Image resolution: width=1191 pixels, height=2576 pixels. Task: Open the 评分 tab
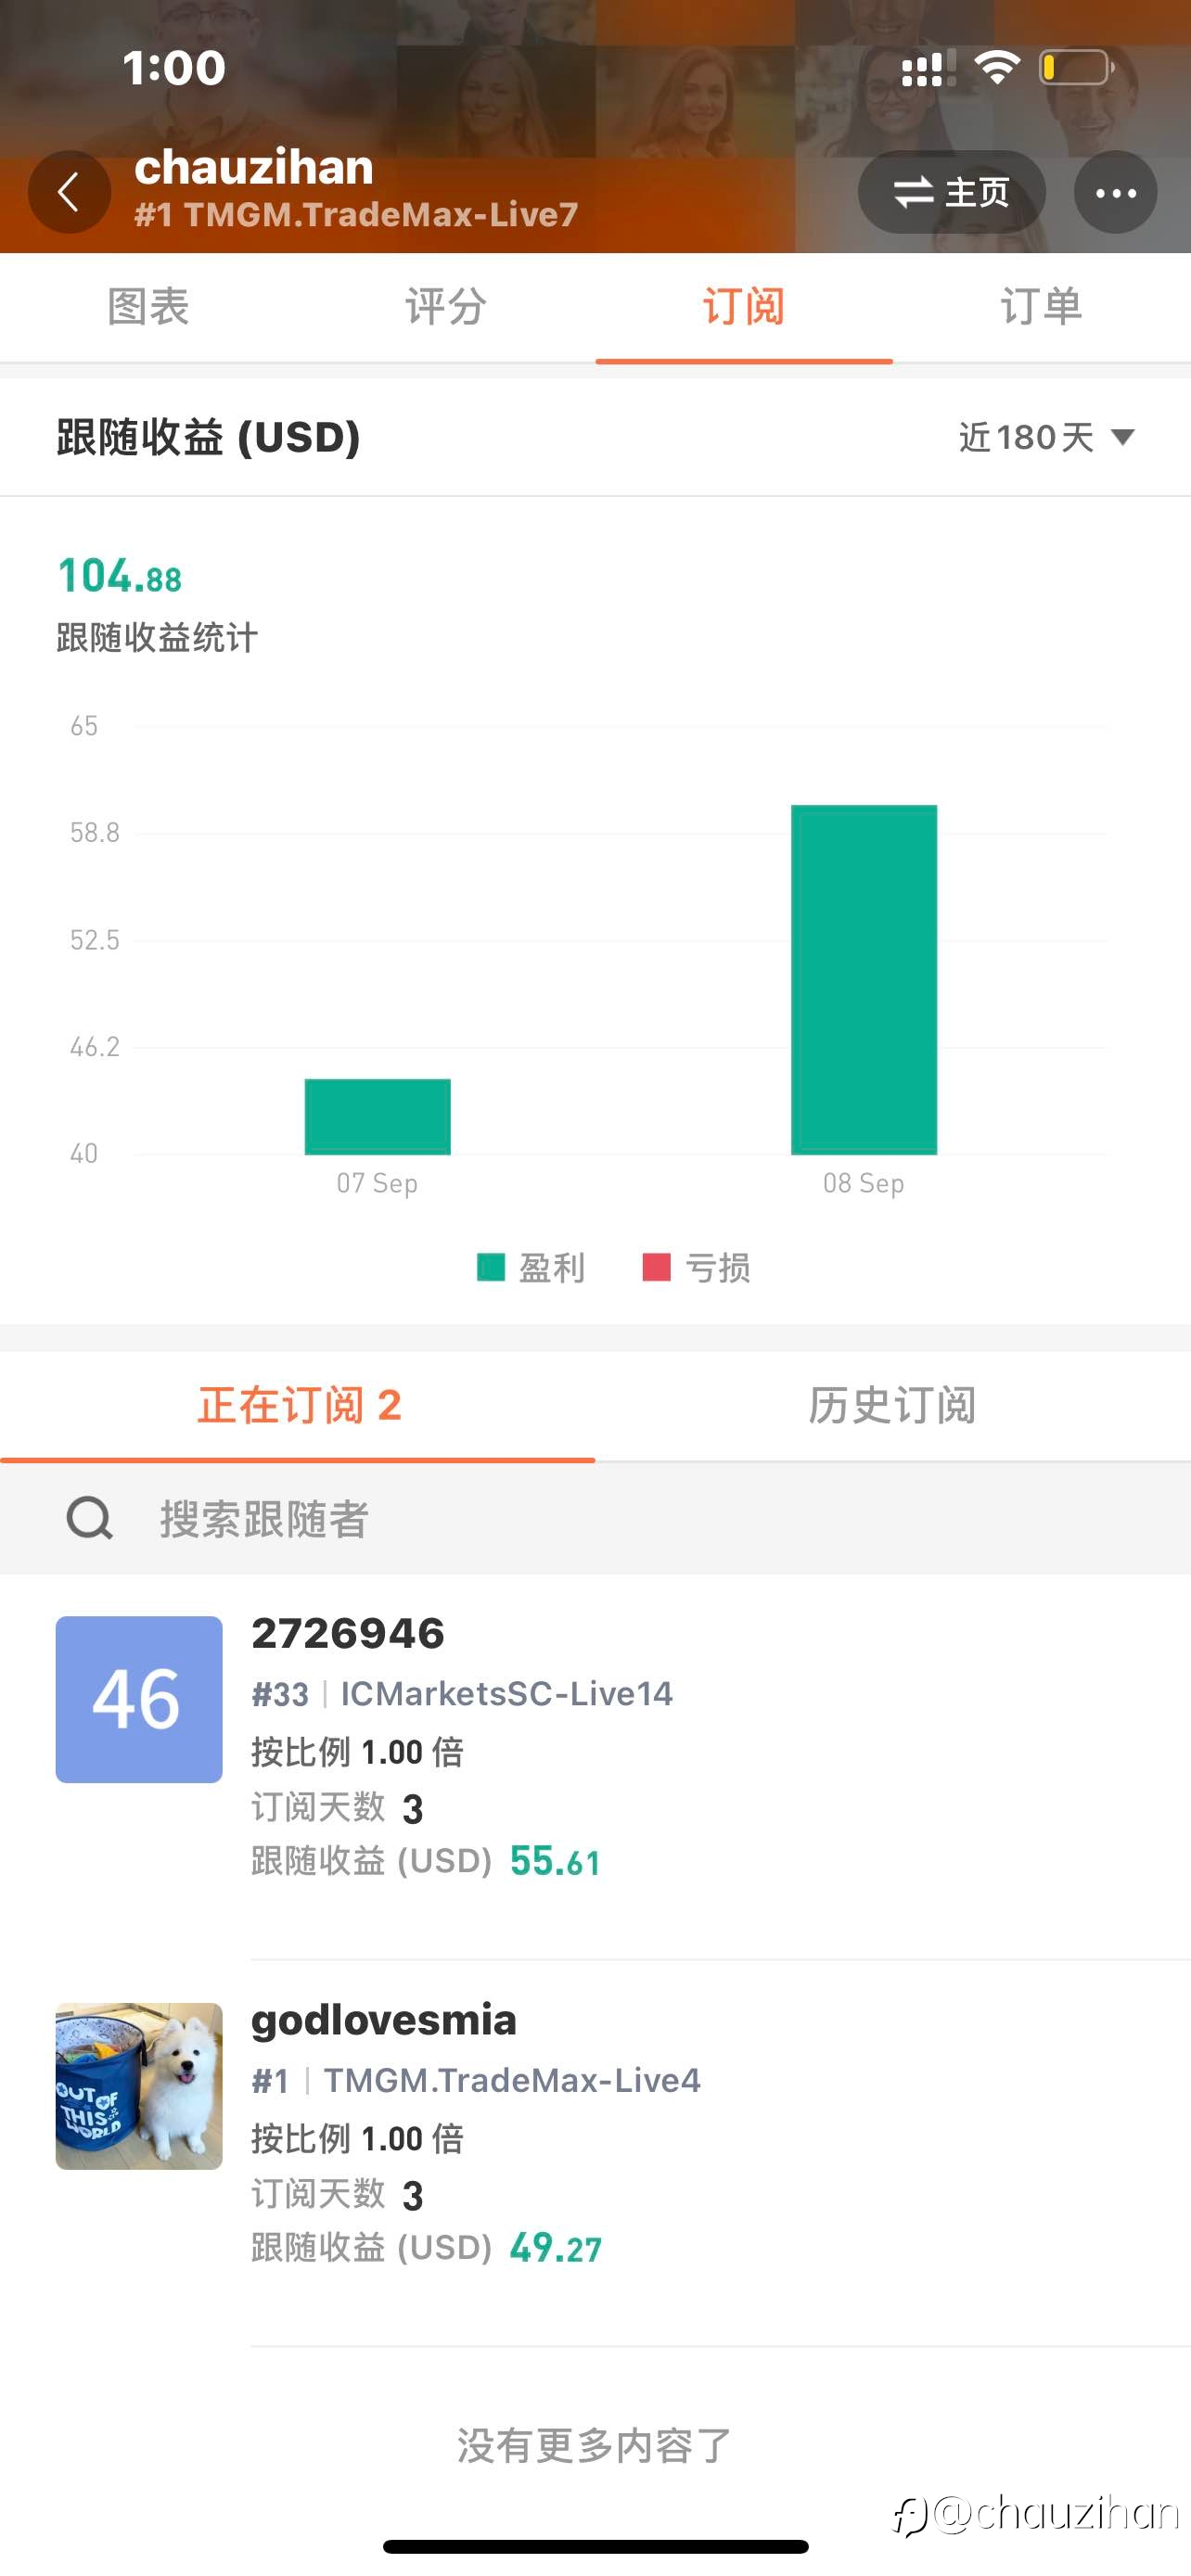click(x=446, y=307)
